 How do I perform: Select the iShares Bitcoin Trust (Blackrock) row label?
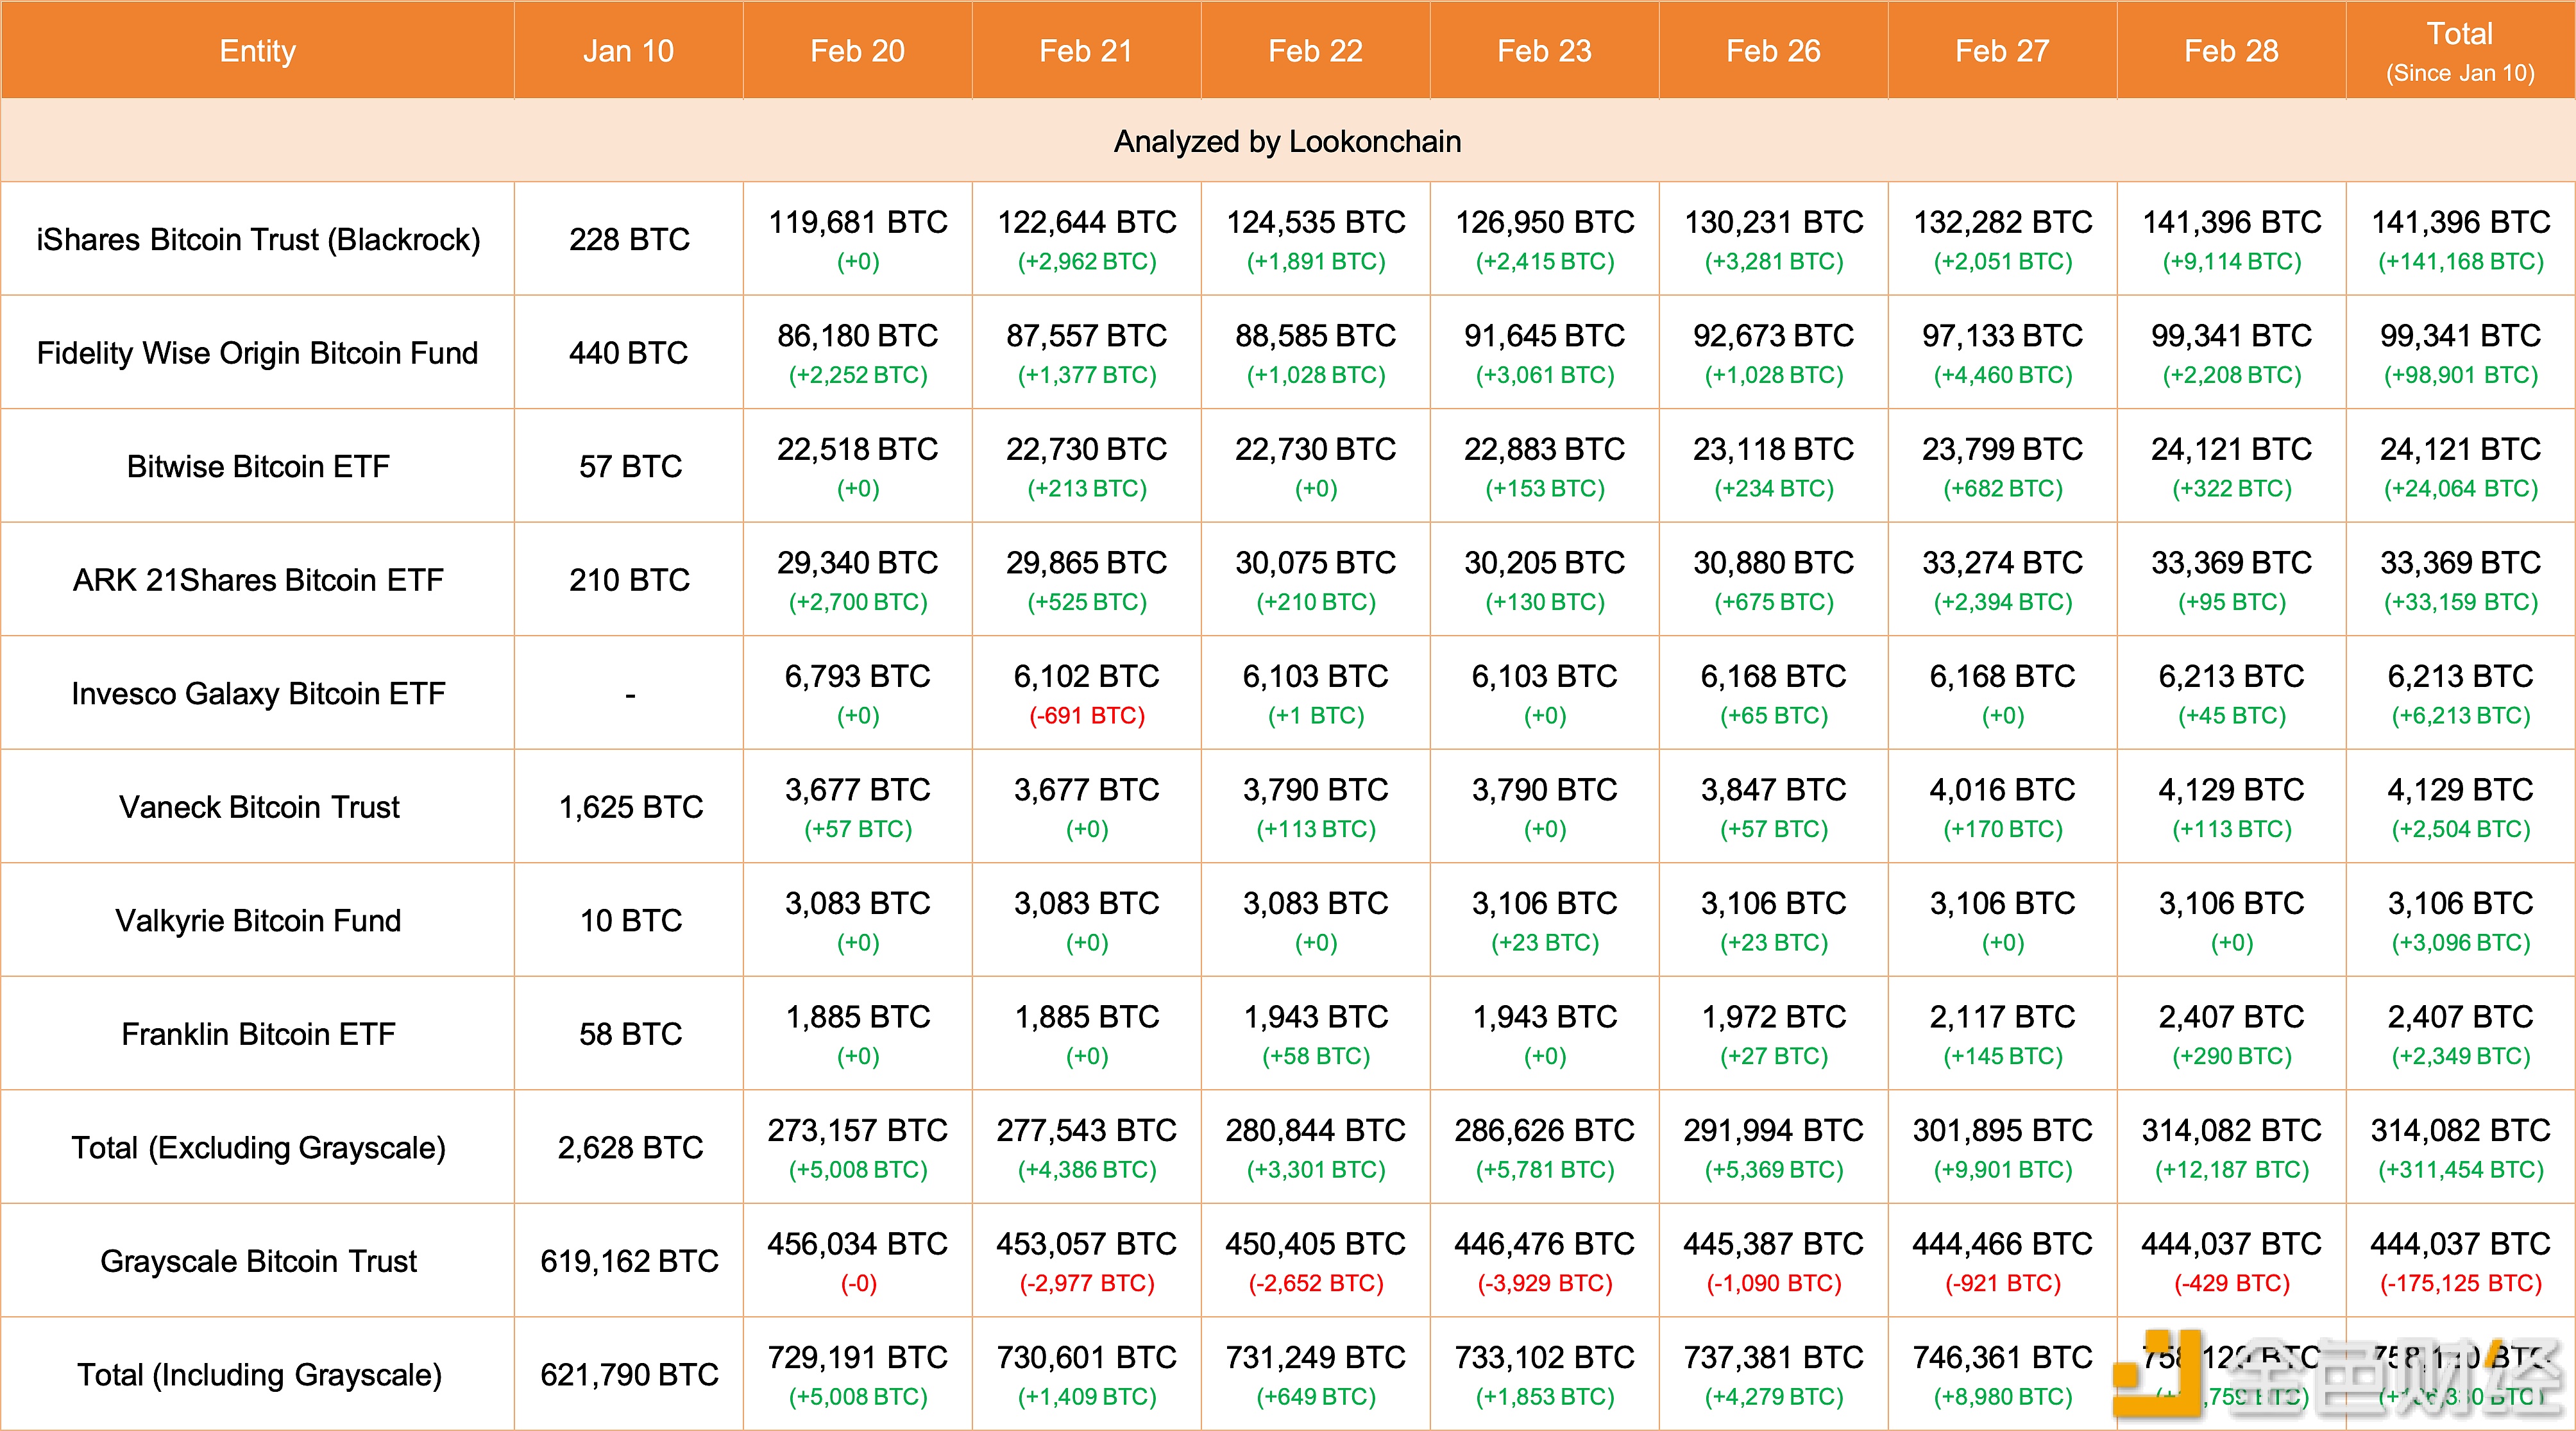click(x=258, y=240)
